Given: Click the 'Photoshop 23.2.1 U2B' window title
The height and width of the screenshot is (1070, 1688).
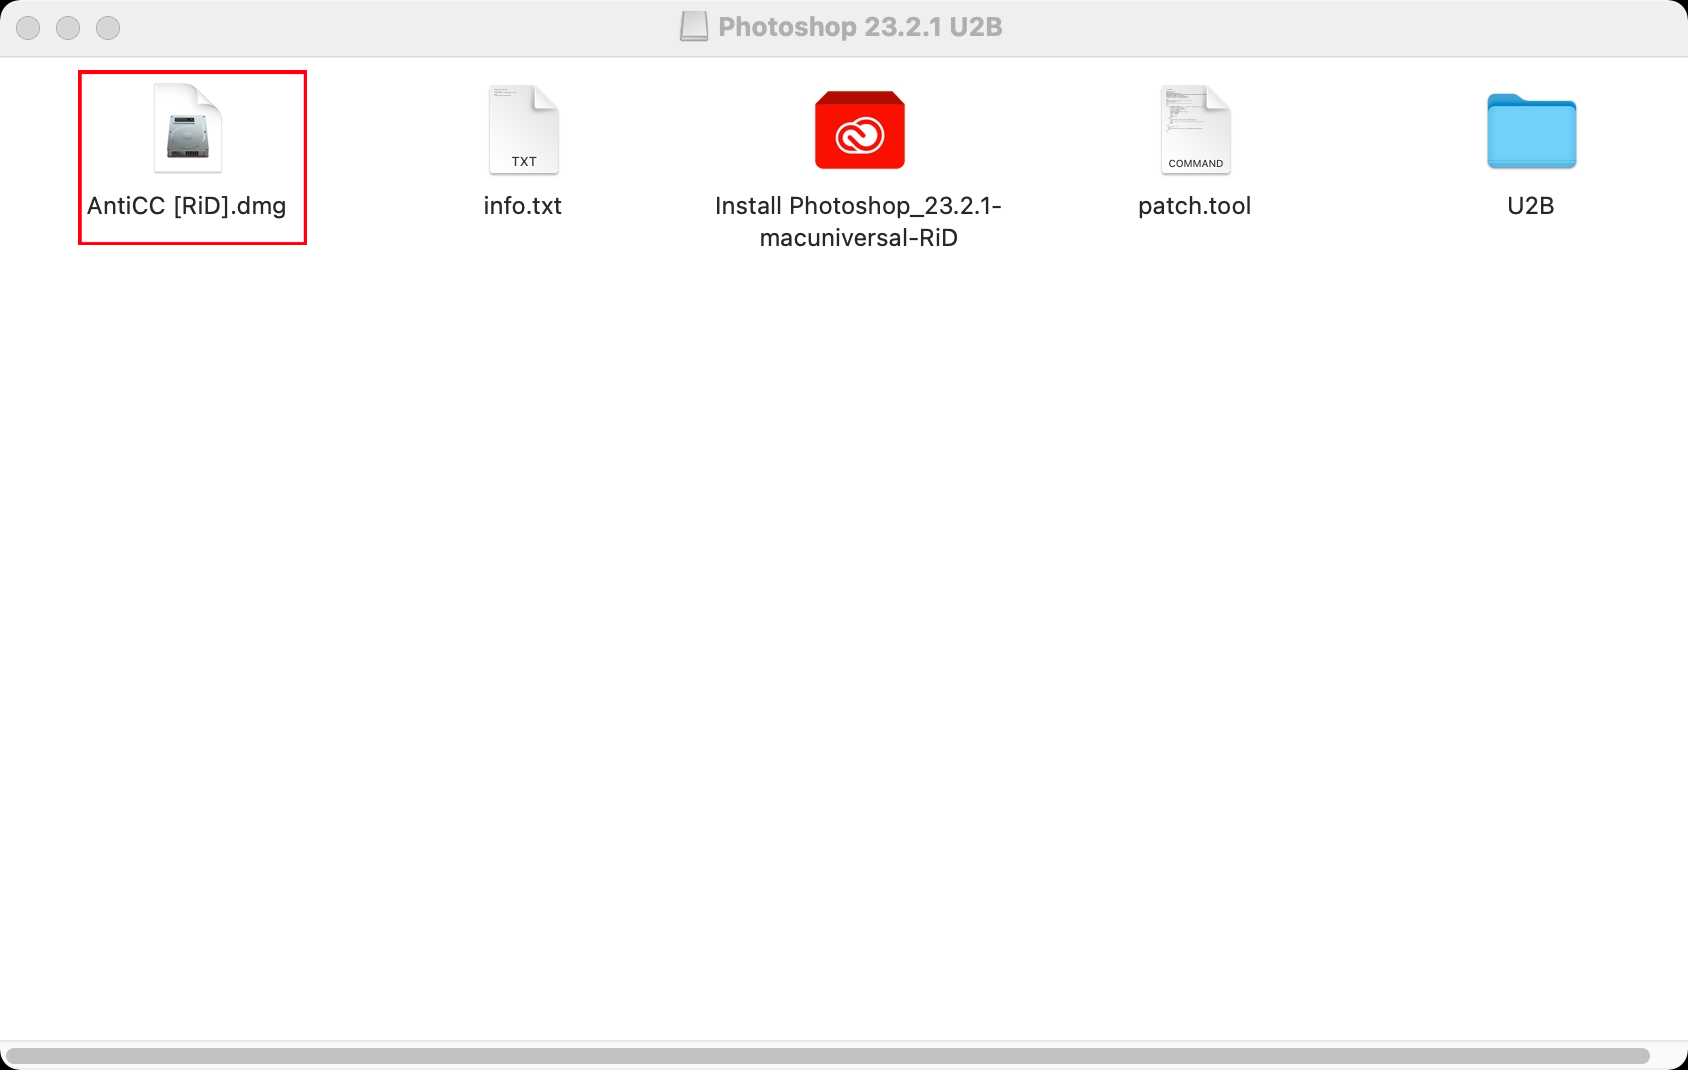Looking at the screenshot, I should point(860,27).
